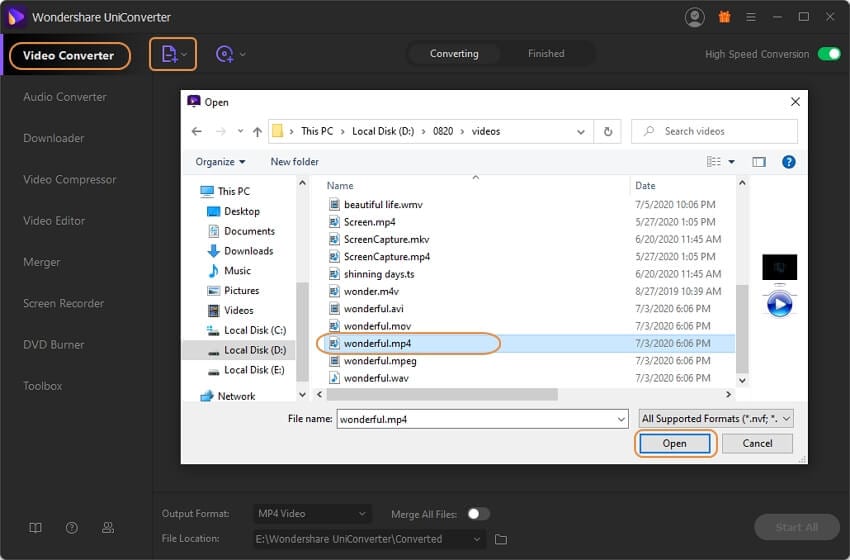Click the Back arrow in Open dialog

tap(197, 131)
